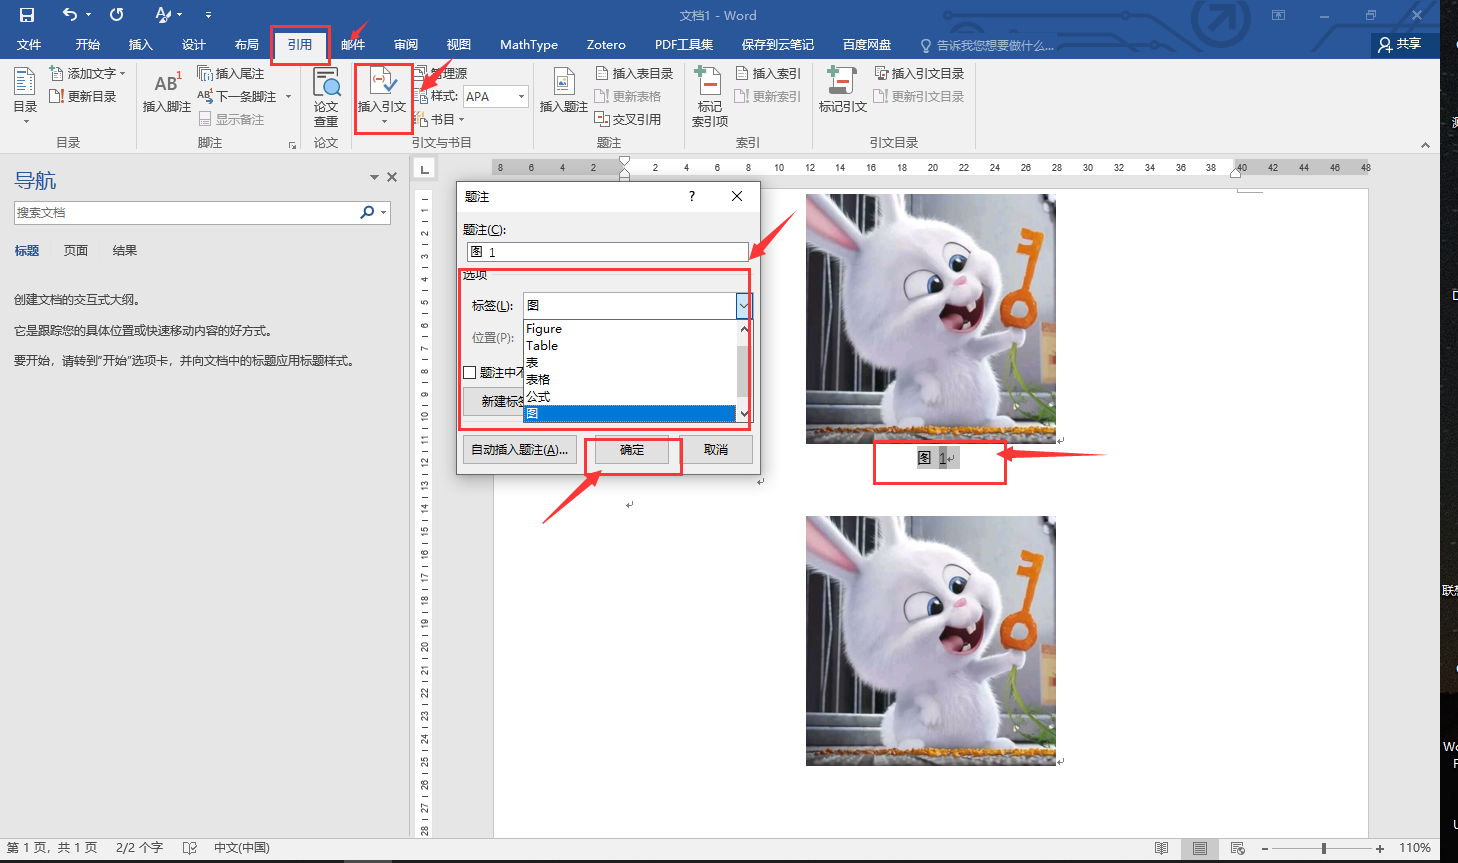Select the print layout view button in status bar
Screen dimensions: 1458x863
click(x=1200, y=848)
